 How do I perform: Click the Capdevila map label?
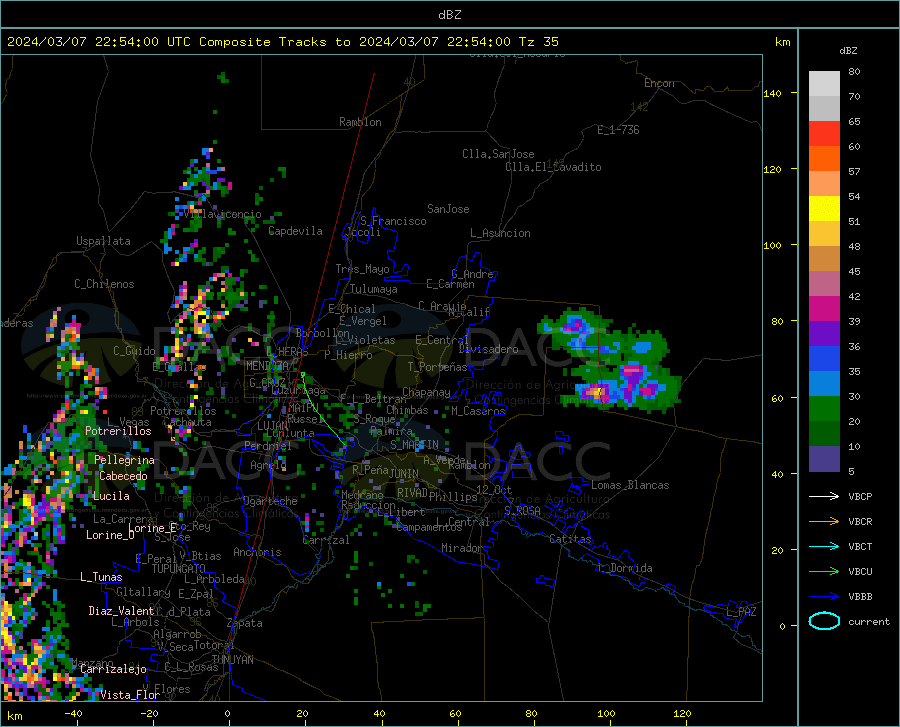pos(295,231)
